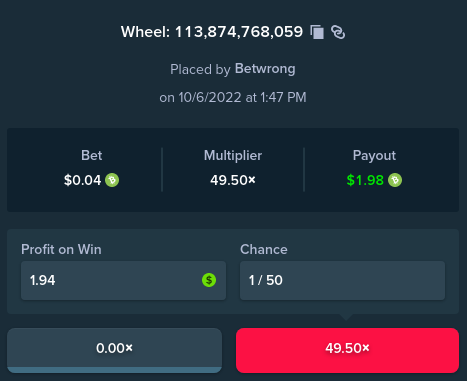The image size is (467, 381).
Task: Click the Multiplier heading
Action: pos(233,155)
